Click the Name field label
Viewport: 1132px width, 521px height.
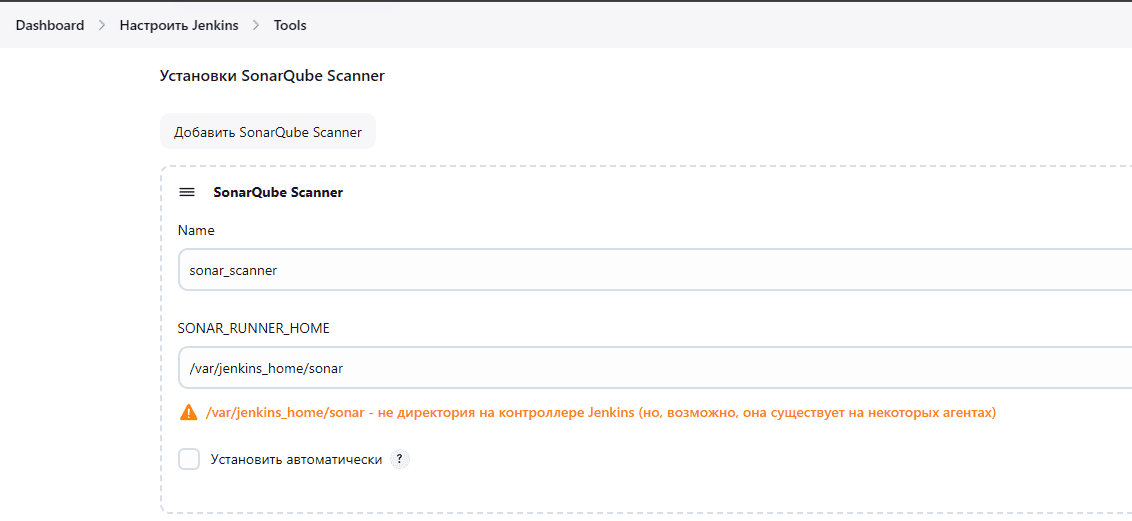coord(196,230)
